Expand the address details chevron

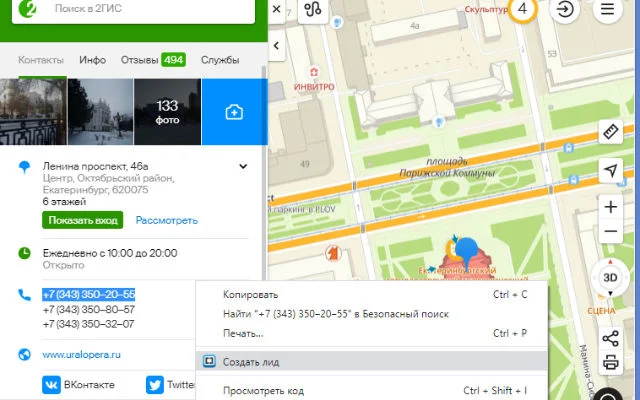click(243, 166)
